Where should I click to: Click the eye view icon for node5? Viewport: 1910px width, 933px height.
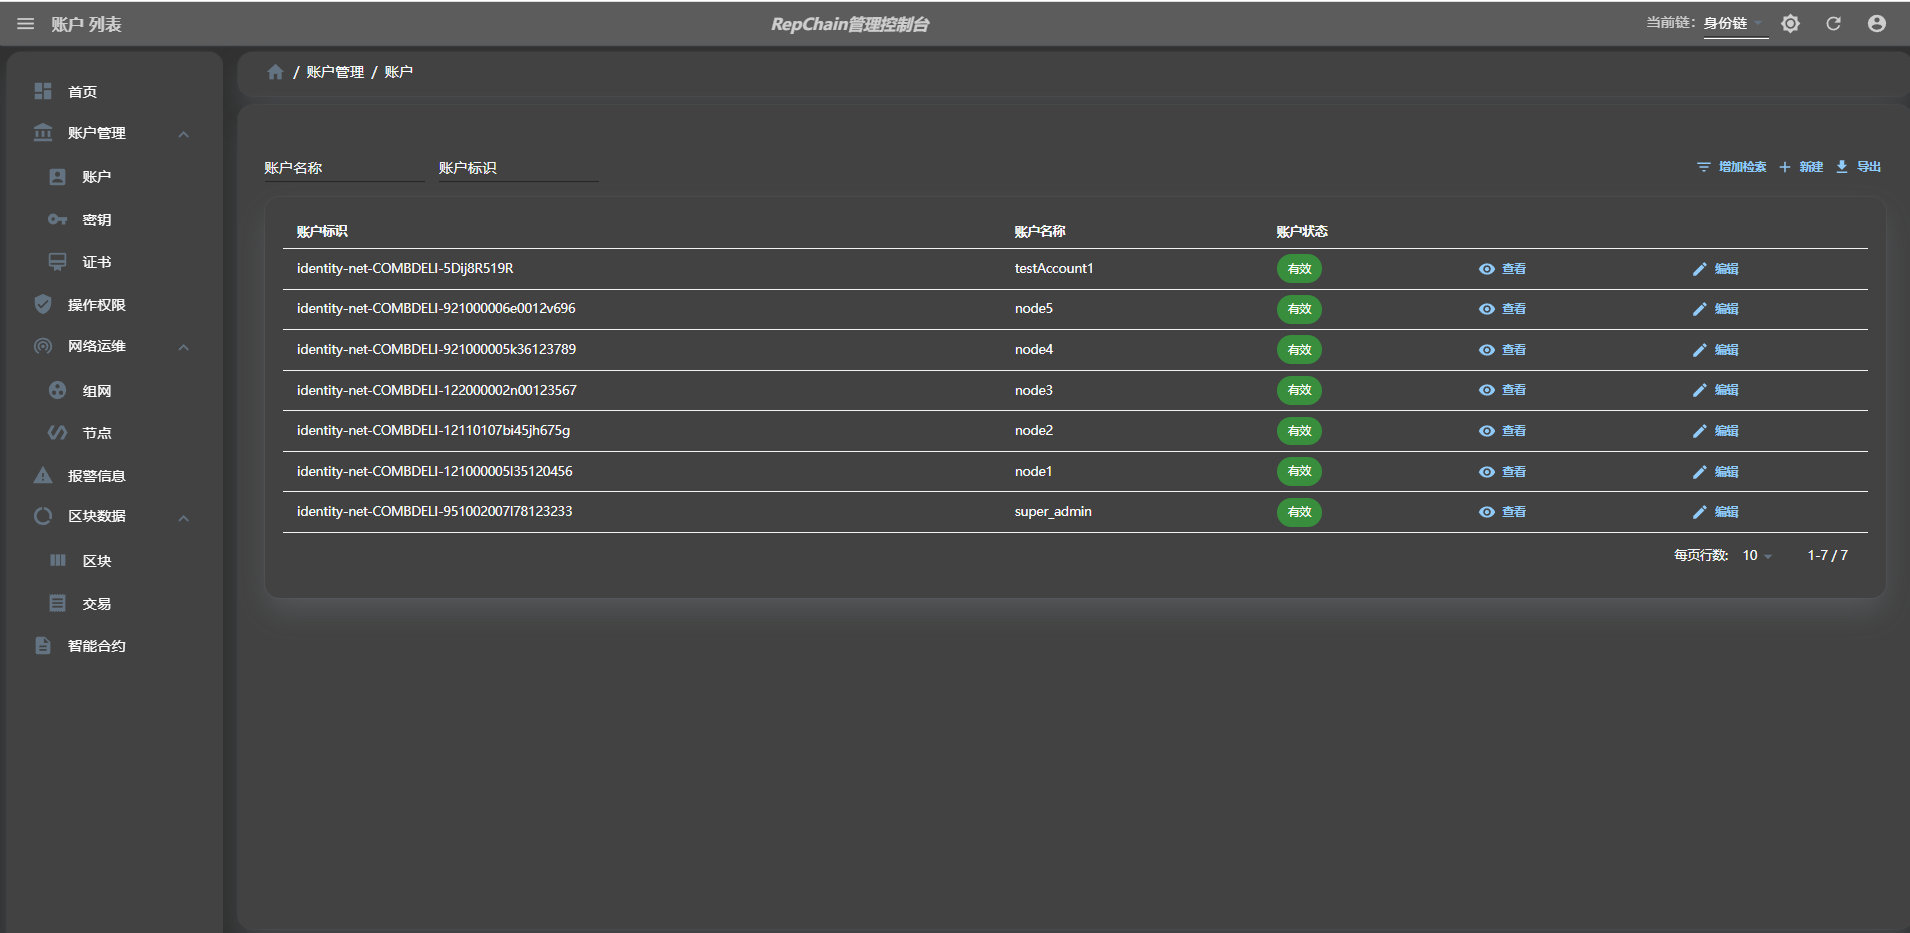click(x=1487, y=309)
